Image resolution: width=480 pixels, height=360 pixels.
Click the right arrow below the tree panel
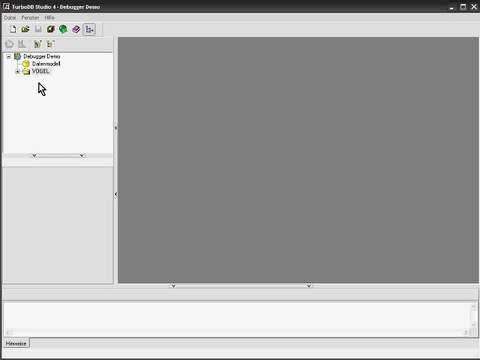[82, 156]
